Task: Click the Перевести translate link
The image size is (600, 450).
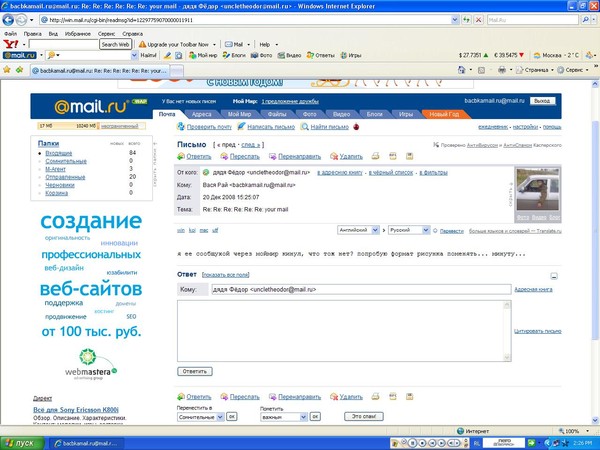Action: [452, 231]
